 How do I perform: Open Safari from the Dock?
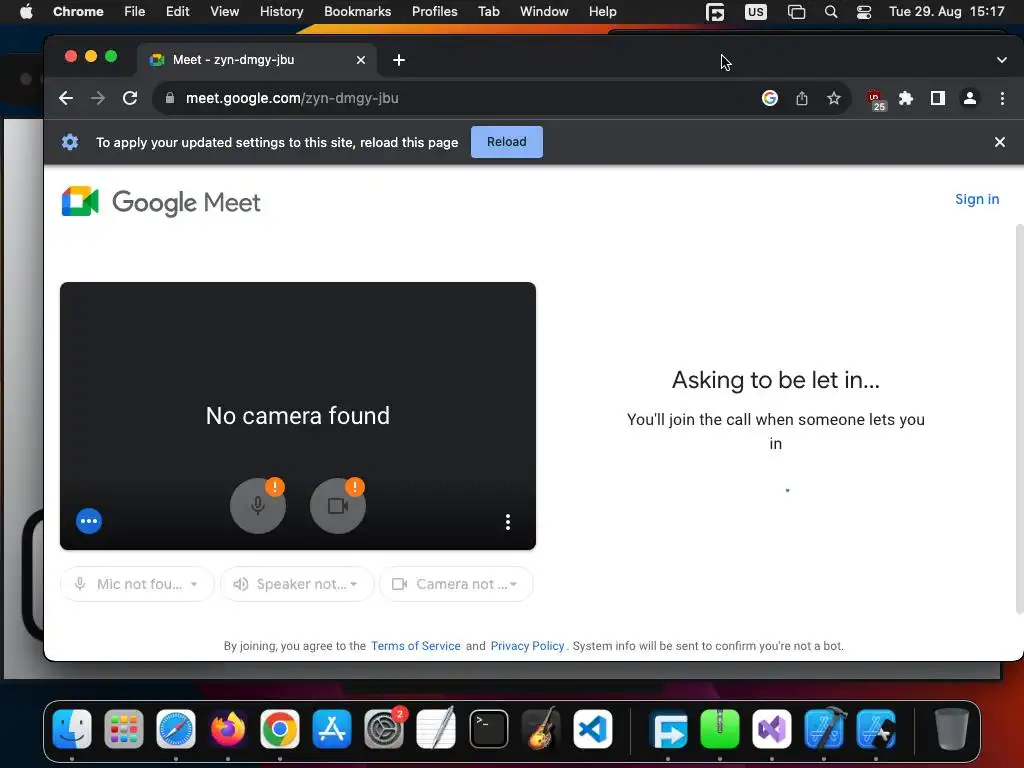click(x=176, y=729)
